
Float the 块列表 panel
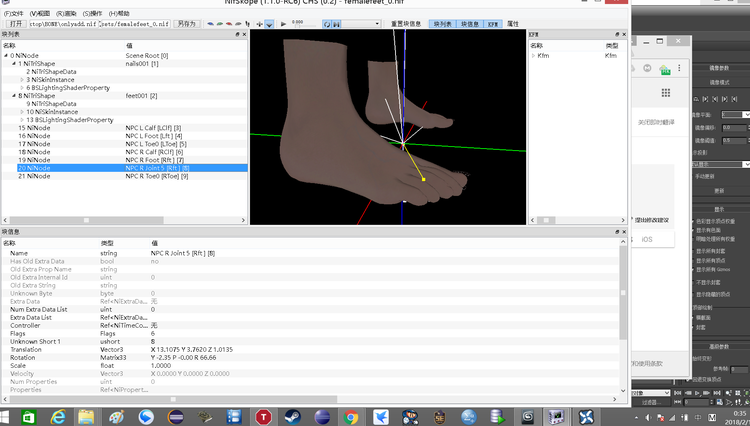tap(237, 34)
